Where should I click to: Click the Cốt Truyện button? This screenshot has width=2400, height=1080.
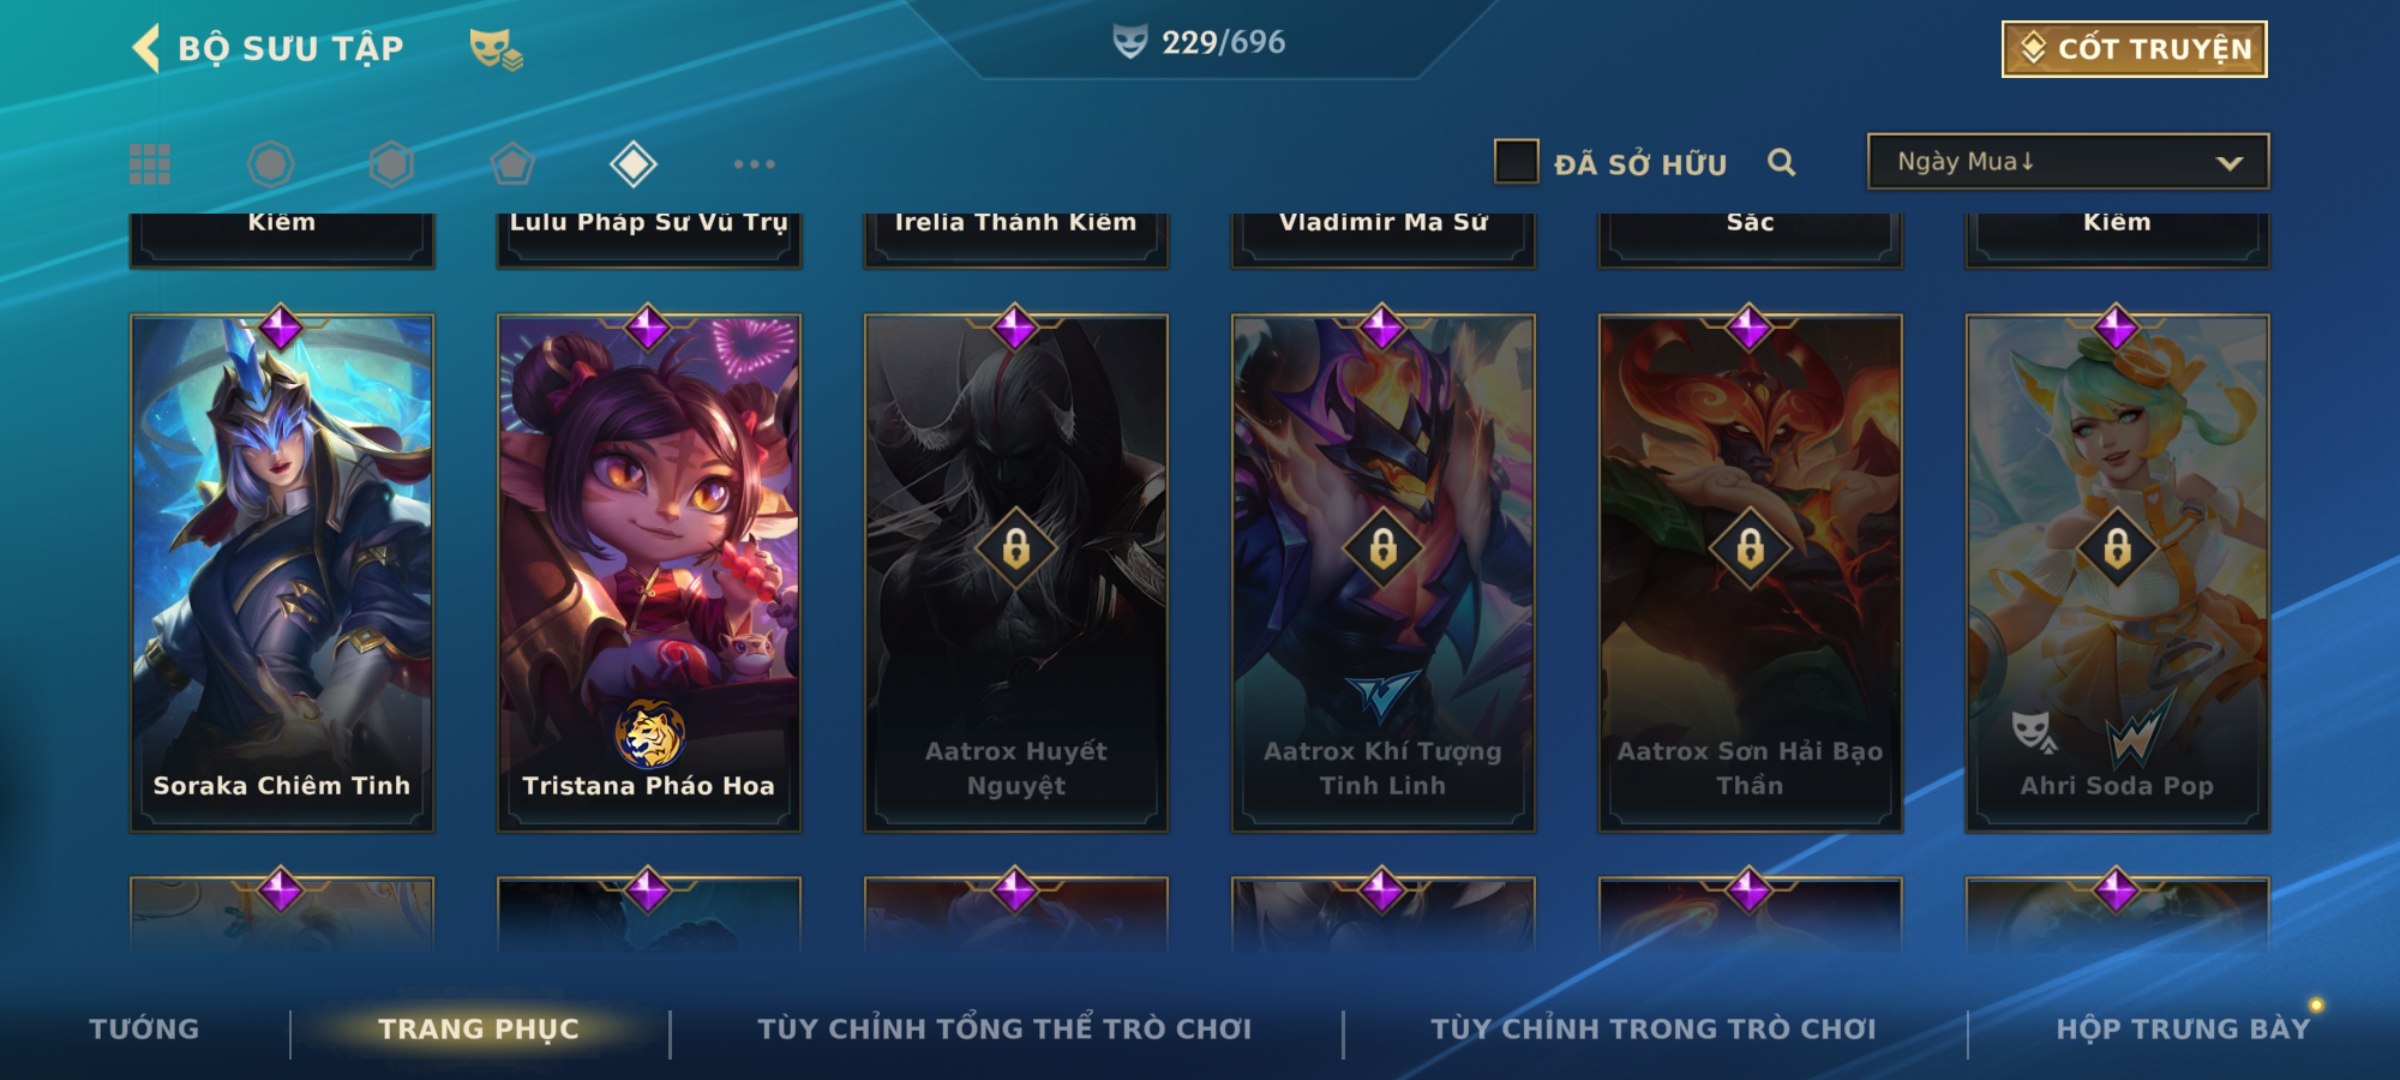tap(2134, 49)
